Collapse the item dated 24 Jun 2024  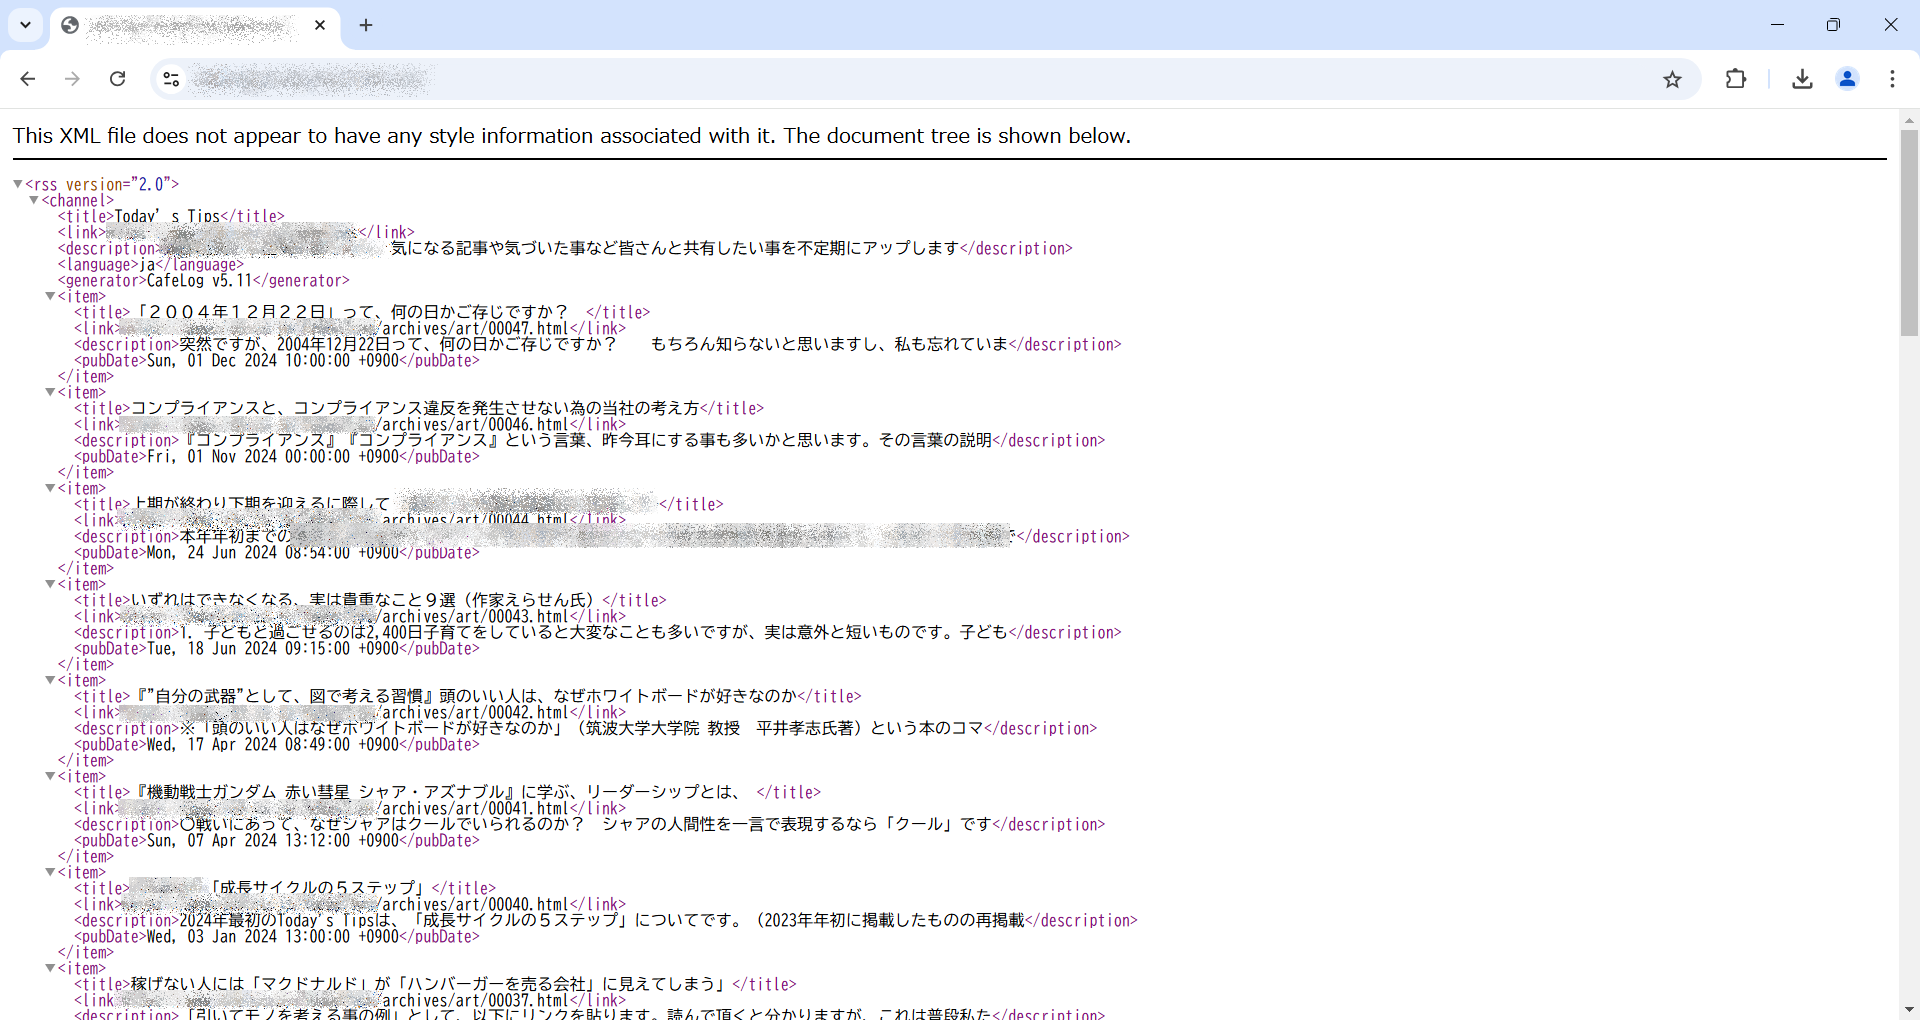[x=50, y=488]
